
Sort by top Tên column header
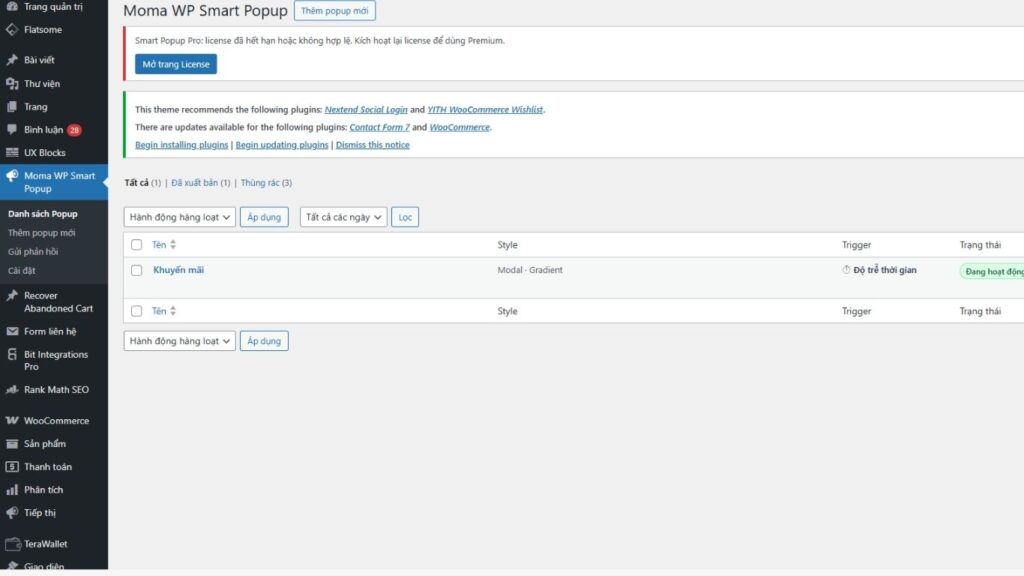click(159, 244)
